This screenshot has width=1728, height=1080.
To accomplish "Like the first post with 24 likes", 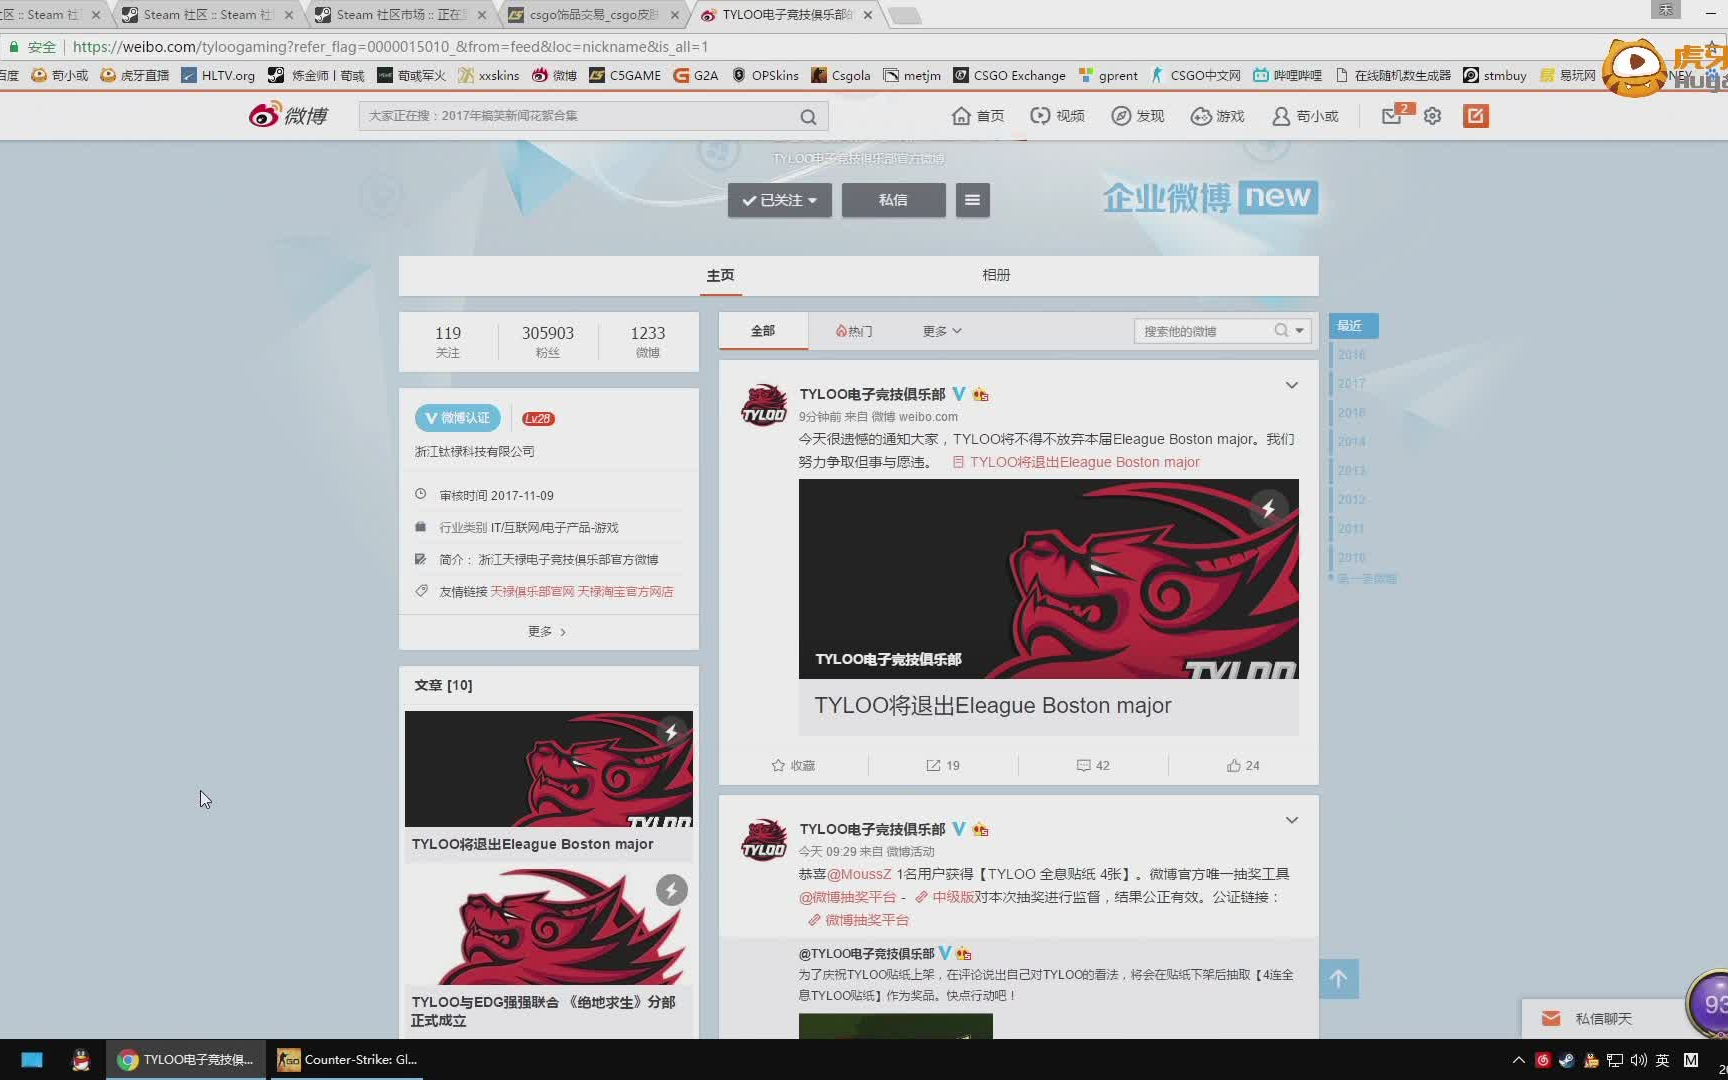I will (1243, 765).
